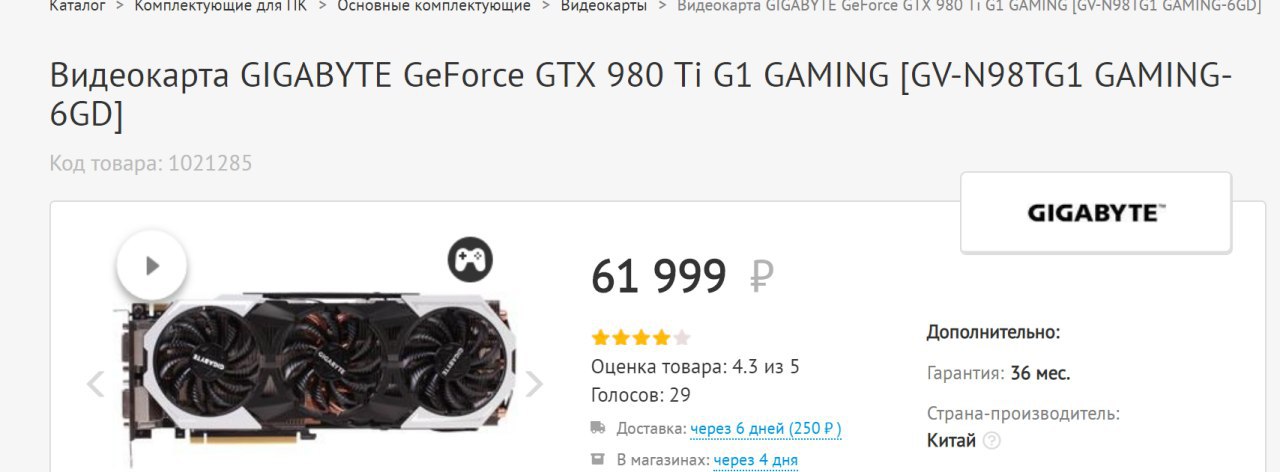Viewport: 1280px width, 472px height.
Task: Open the question mark hint beside Китай
Action: 992,440
